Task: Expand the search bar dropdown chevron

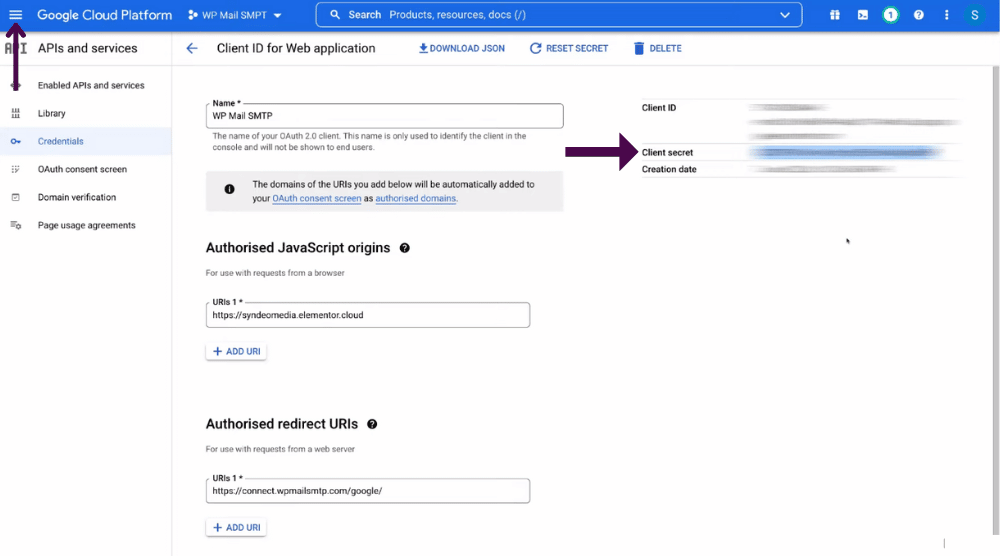Action: pos(784,15)
